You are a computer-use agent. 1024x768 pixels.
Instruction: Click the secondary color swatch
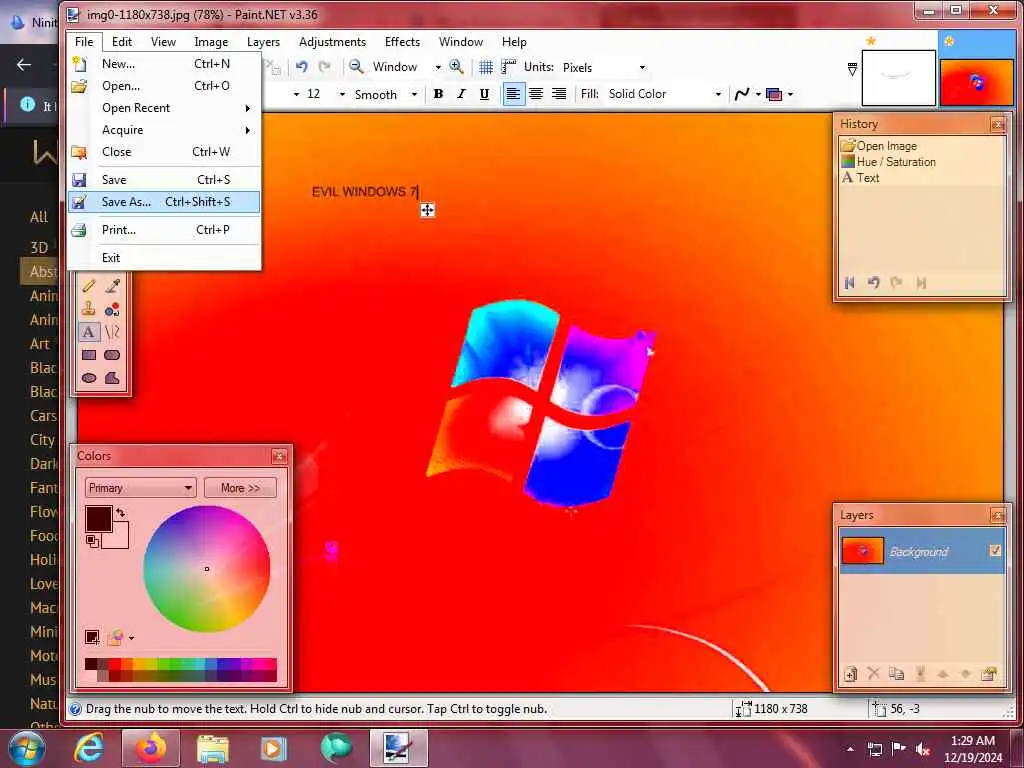[x=120, y=539]
